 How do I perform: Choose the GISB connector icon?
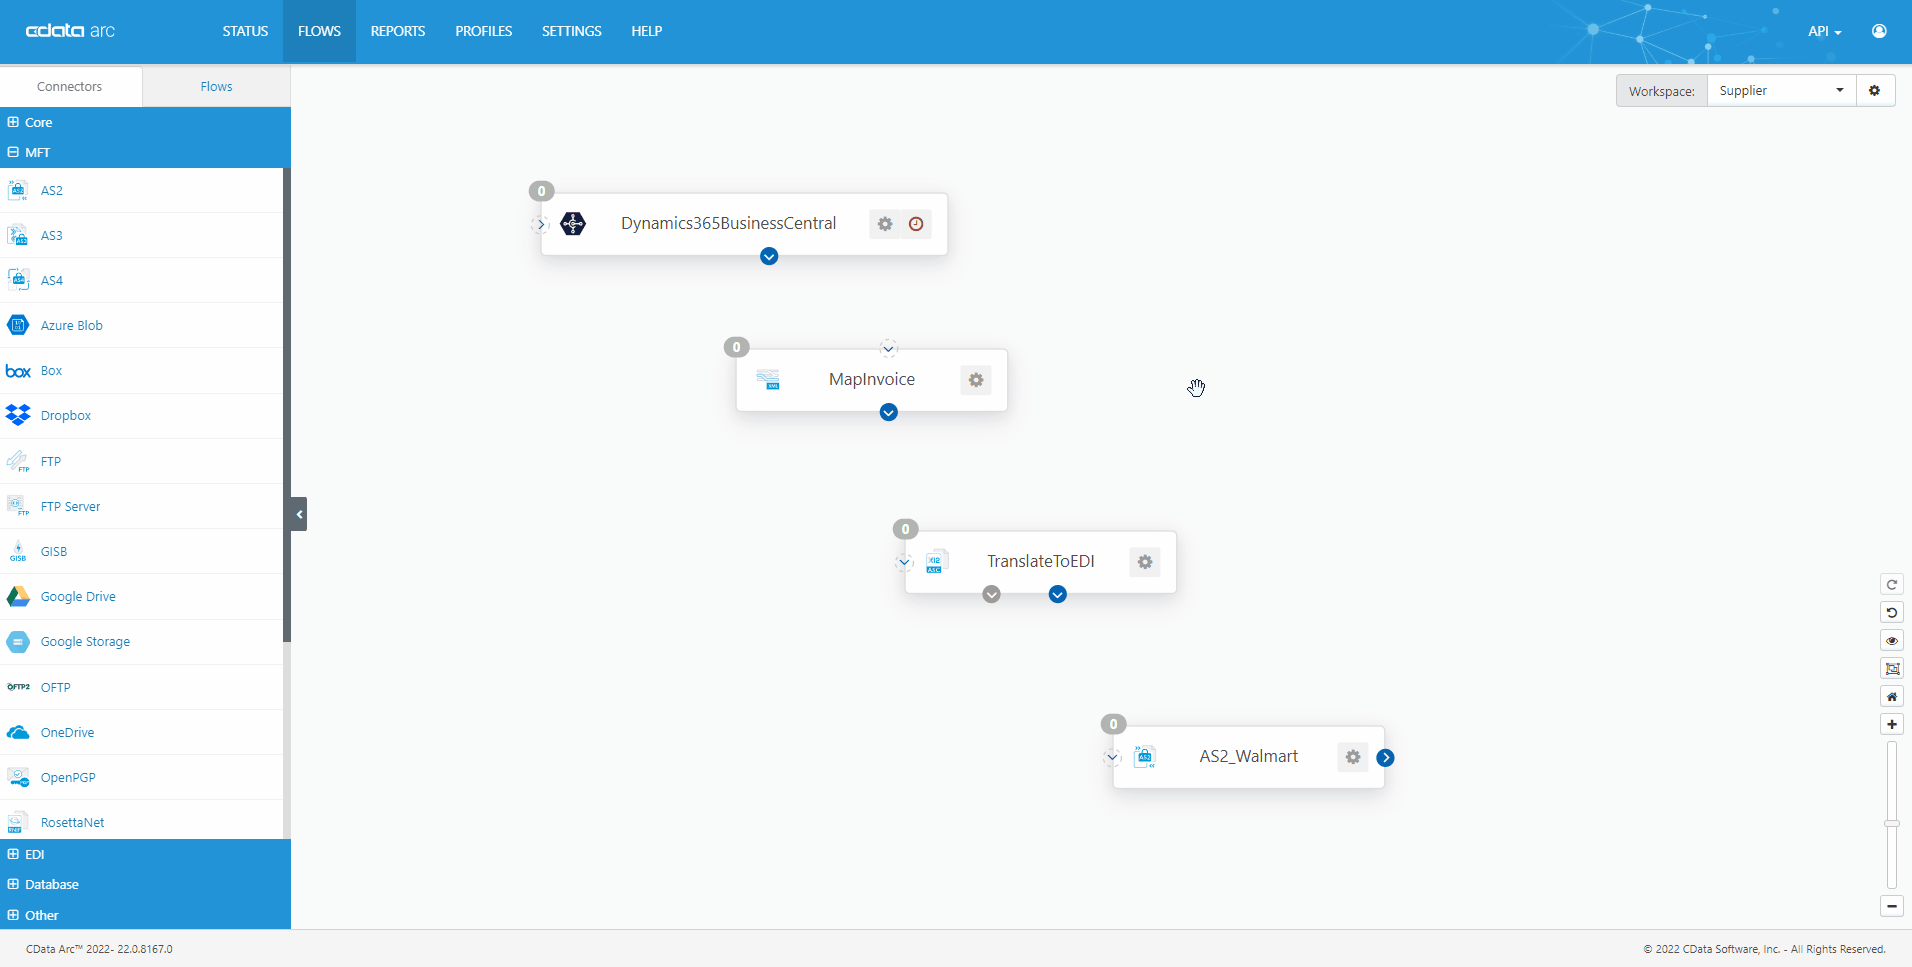[x=18, y=551]
